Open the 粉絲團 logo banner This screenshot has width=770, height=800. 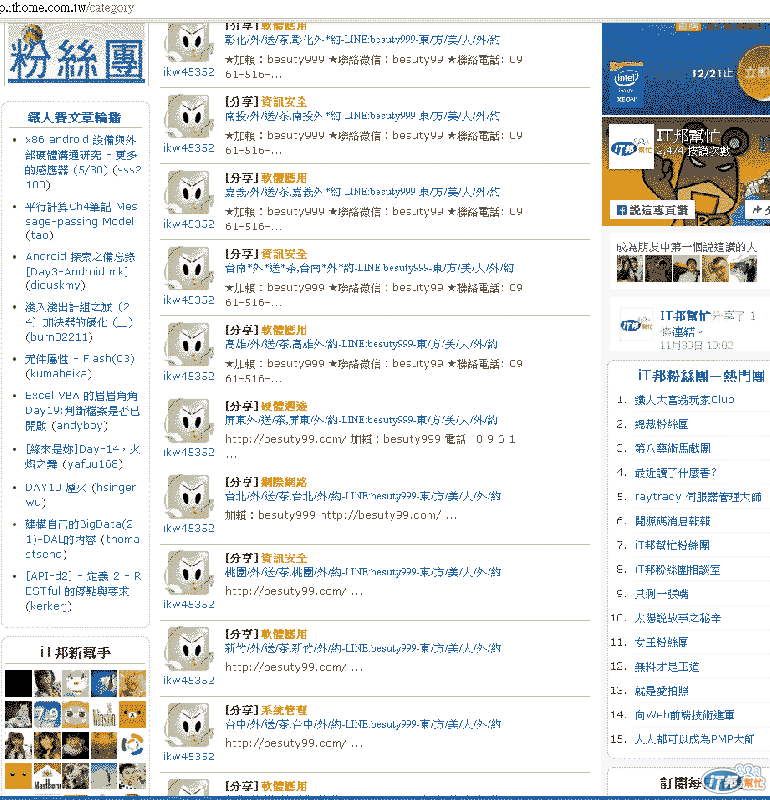[x=77, y=54]
